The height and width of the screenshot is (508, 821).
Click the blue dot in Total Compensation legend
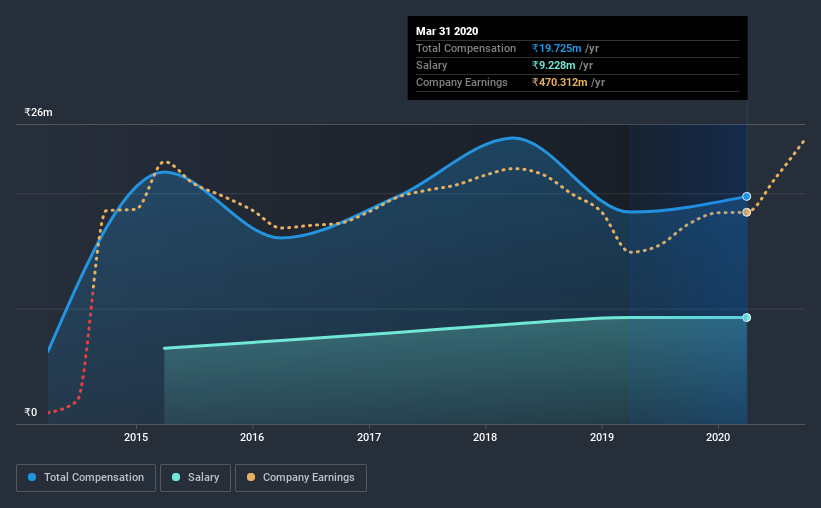pyautogui.click(x=32, y=477)
